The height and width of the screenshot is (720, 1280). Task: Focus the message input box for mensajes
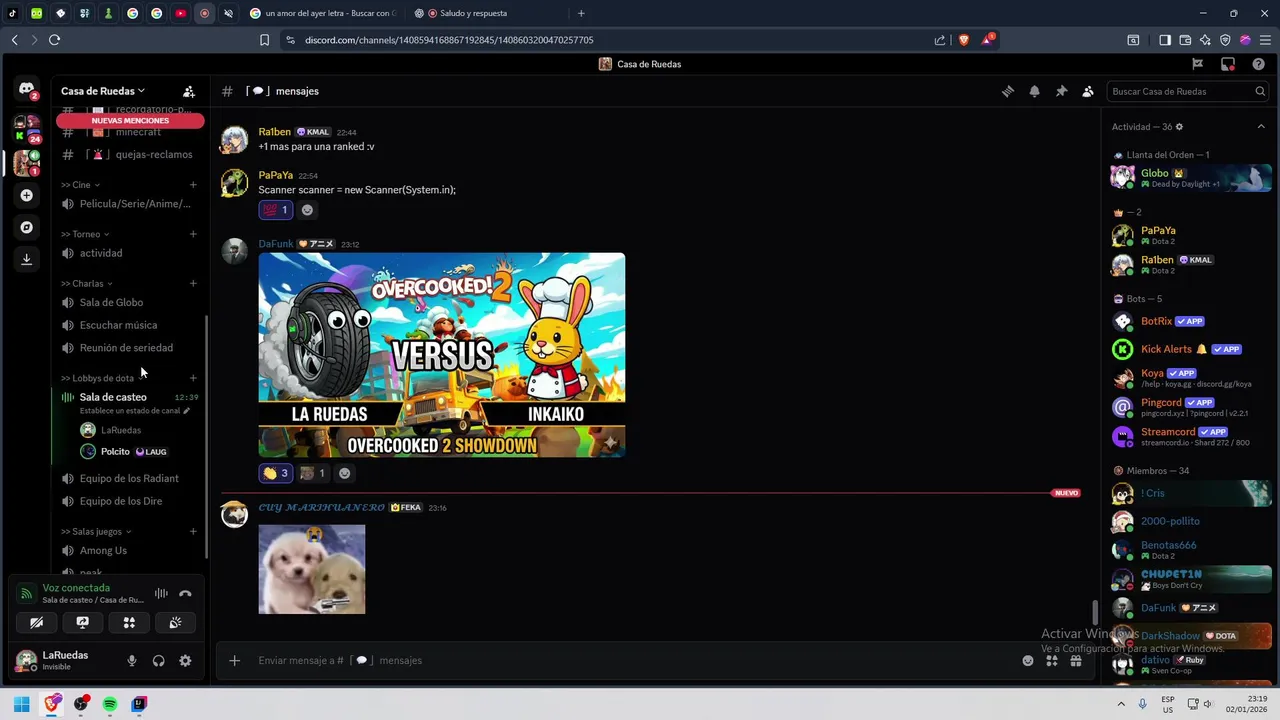[630, 660]
